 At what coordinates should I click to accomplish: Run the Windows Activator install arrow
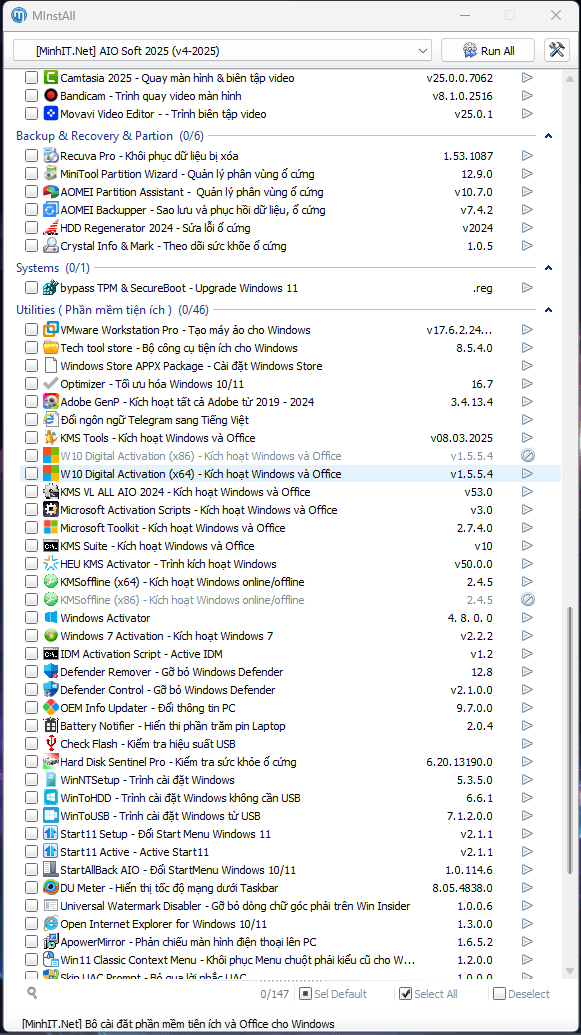pos(527,618)
